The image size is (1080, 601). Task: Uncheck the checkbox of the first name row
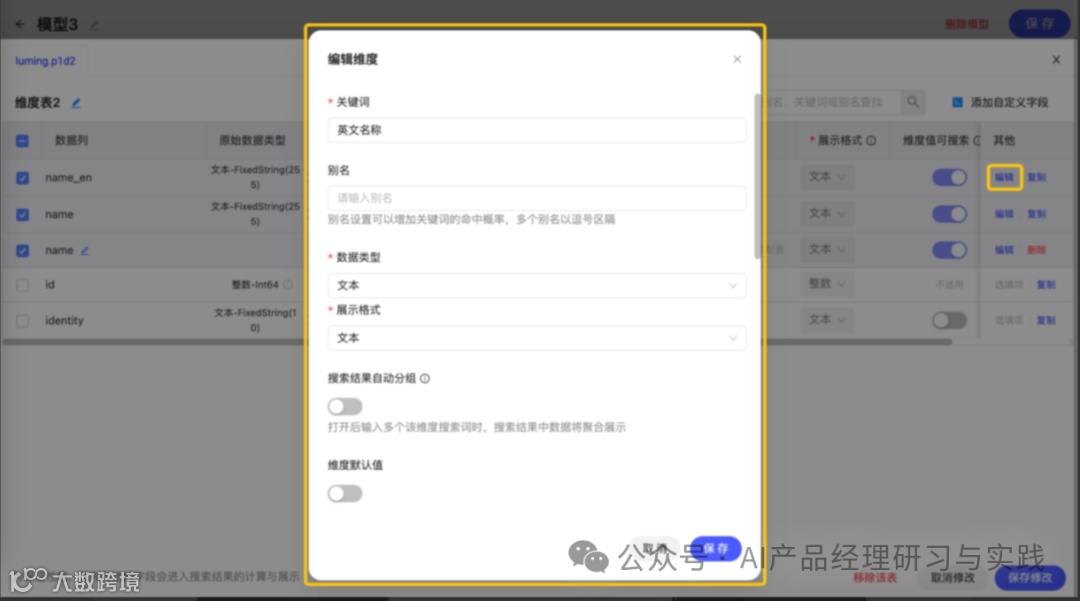[22, 215]
